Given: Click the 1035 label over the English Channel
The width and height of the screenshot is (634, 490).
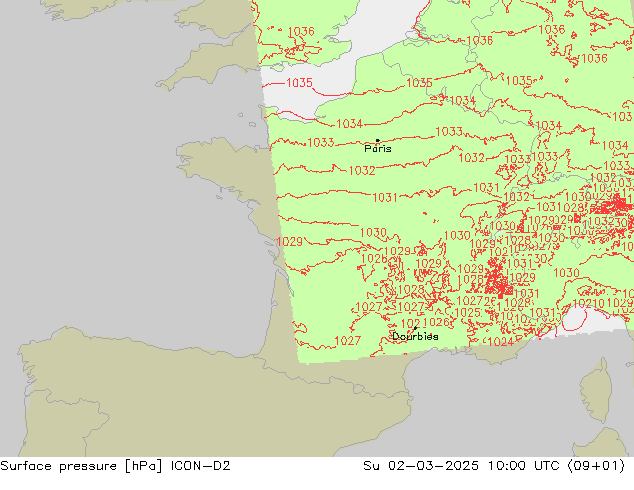Looking at the screenshot, I should point(299,82).
